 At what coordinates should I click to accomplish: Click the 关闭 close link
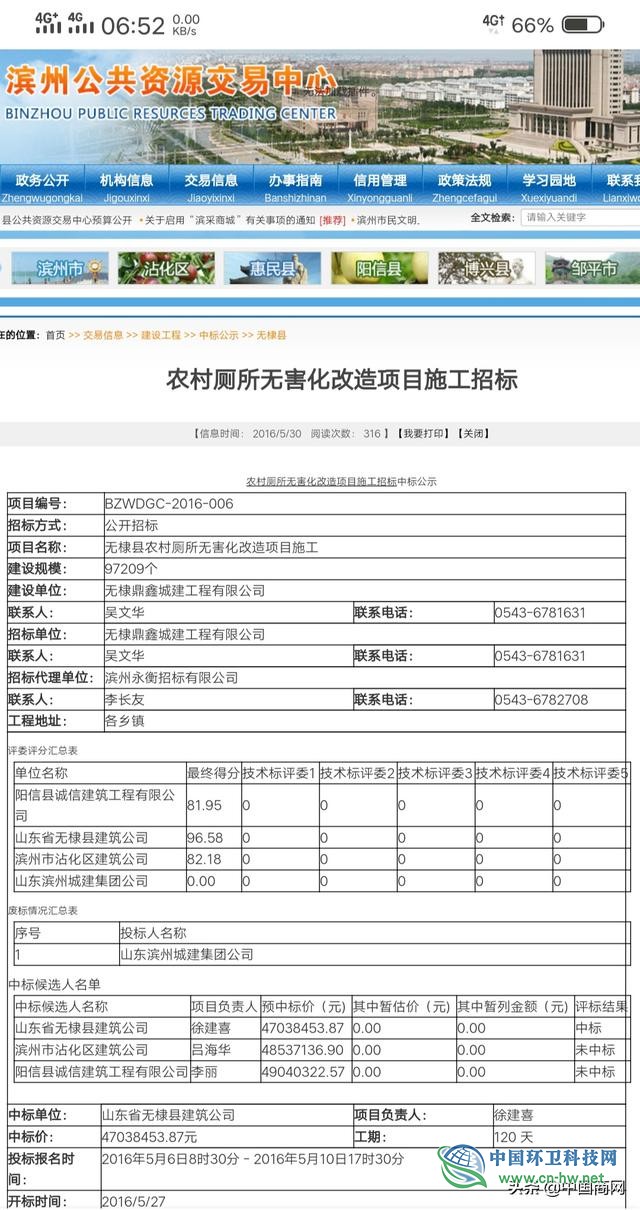473,433
